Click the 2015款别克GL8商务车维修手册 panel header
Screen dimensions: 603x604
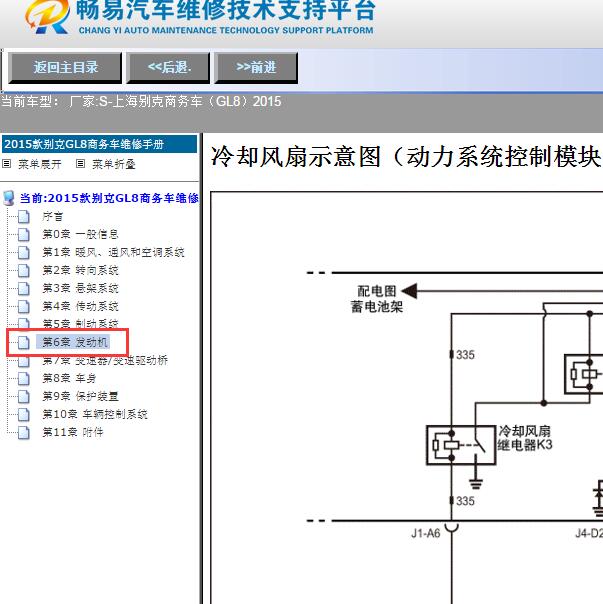[99, 144]
